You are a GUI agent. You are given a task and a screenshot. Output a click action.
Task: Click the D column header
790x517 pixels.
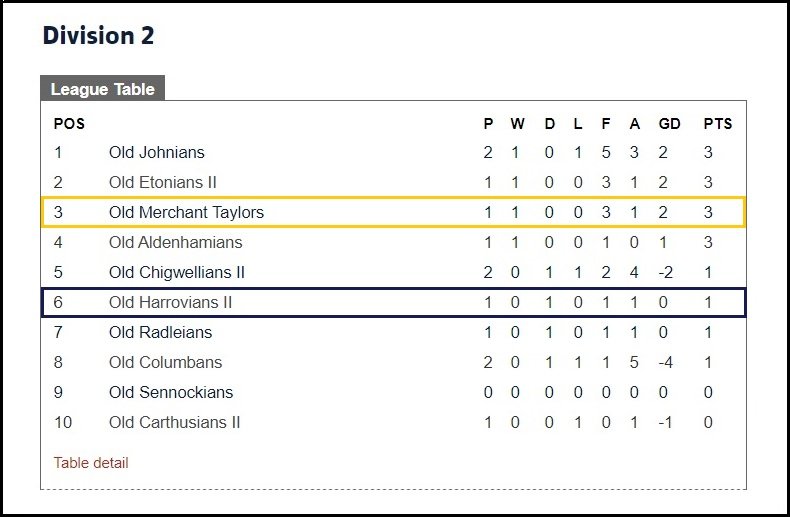pyautogui.click(x=550, y=123)
